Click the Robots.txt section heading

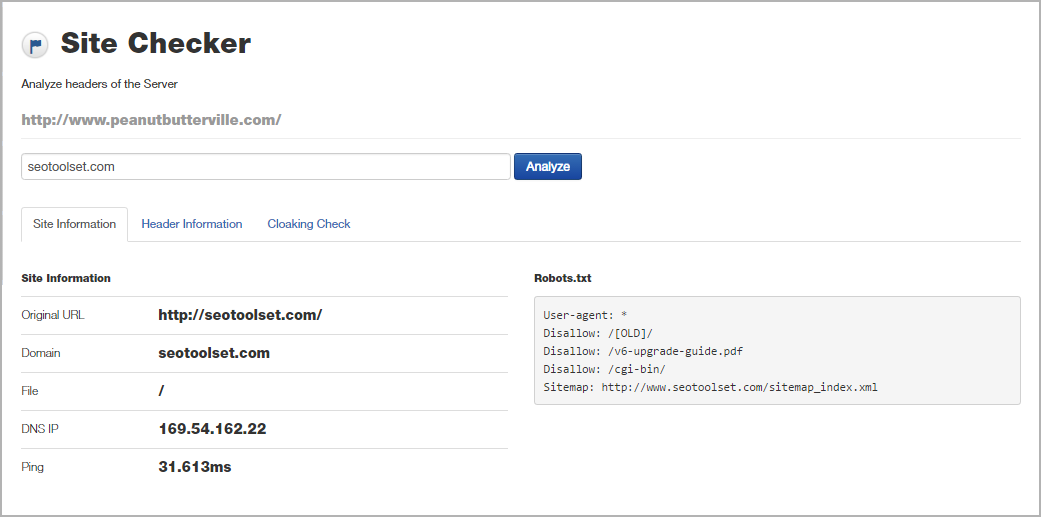tap(562, 278)
